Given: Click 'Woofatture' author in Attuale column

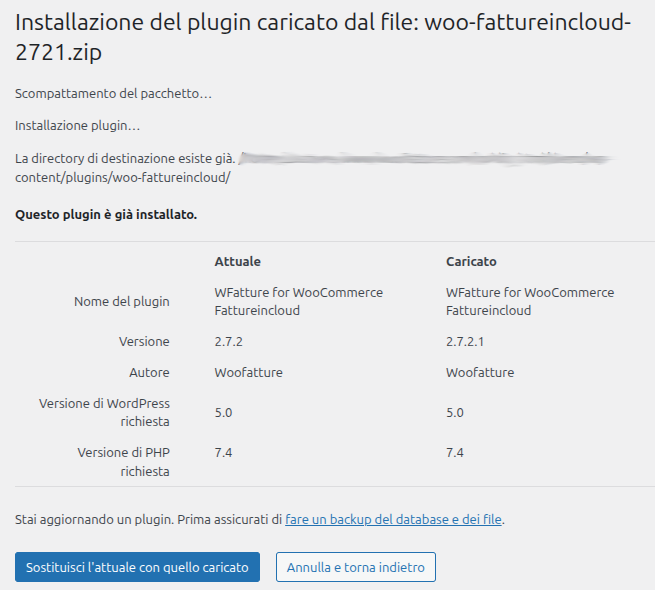Looking at the screenshot, I should pyautogui.click(x=249, y=373).
